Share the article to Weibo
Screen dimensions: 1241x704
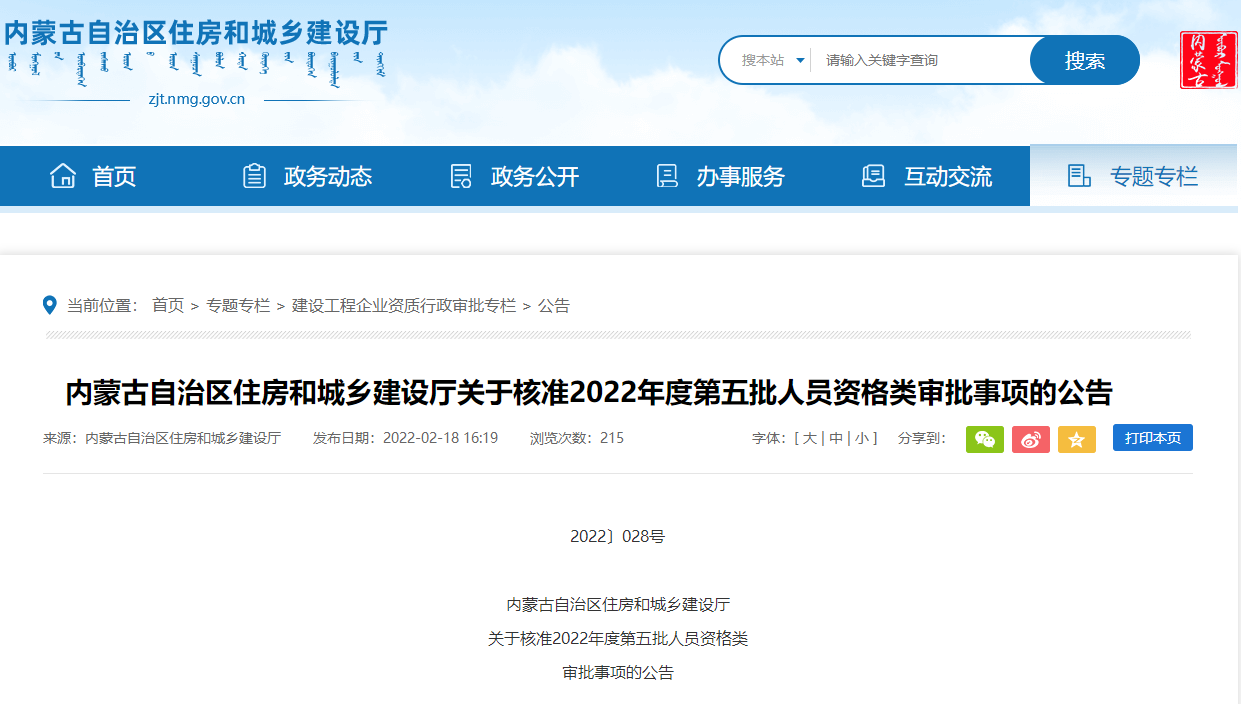point(1030,438)
